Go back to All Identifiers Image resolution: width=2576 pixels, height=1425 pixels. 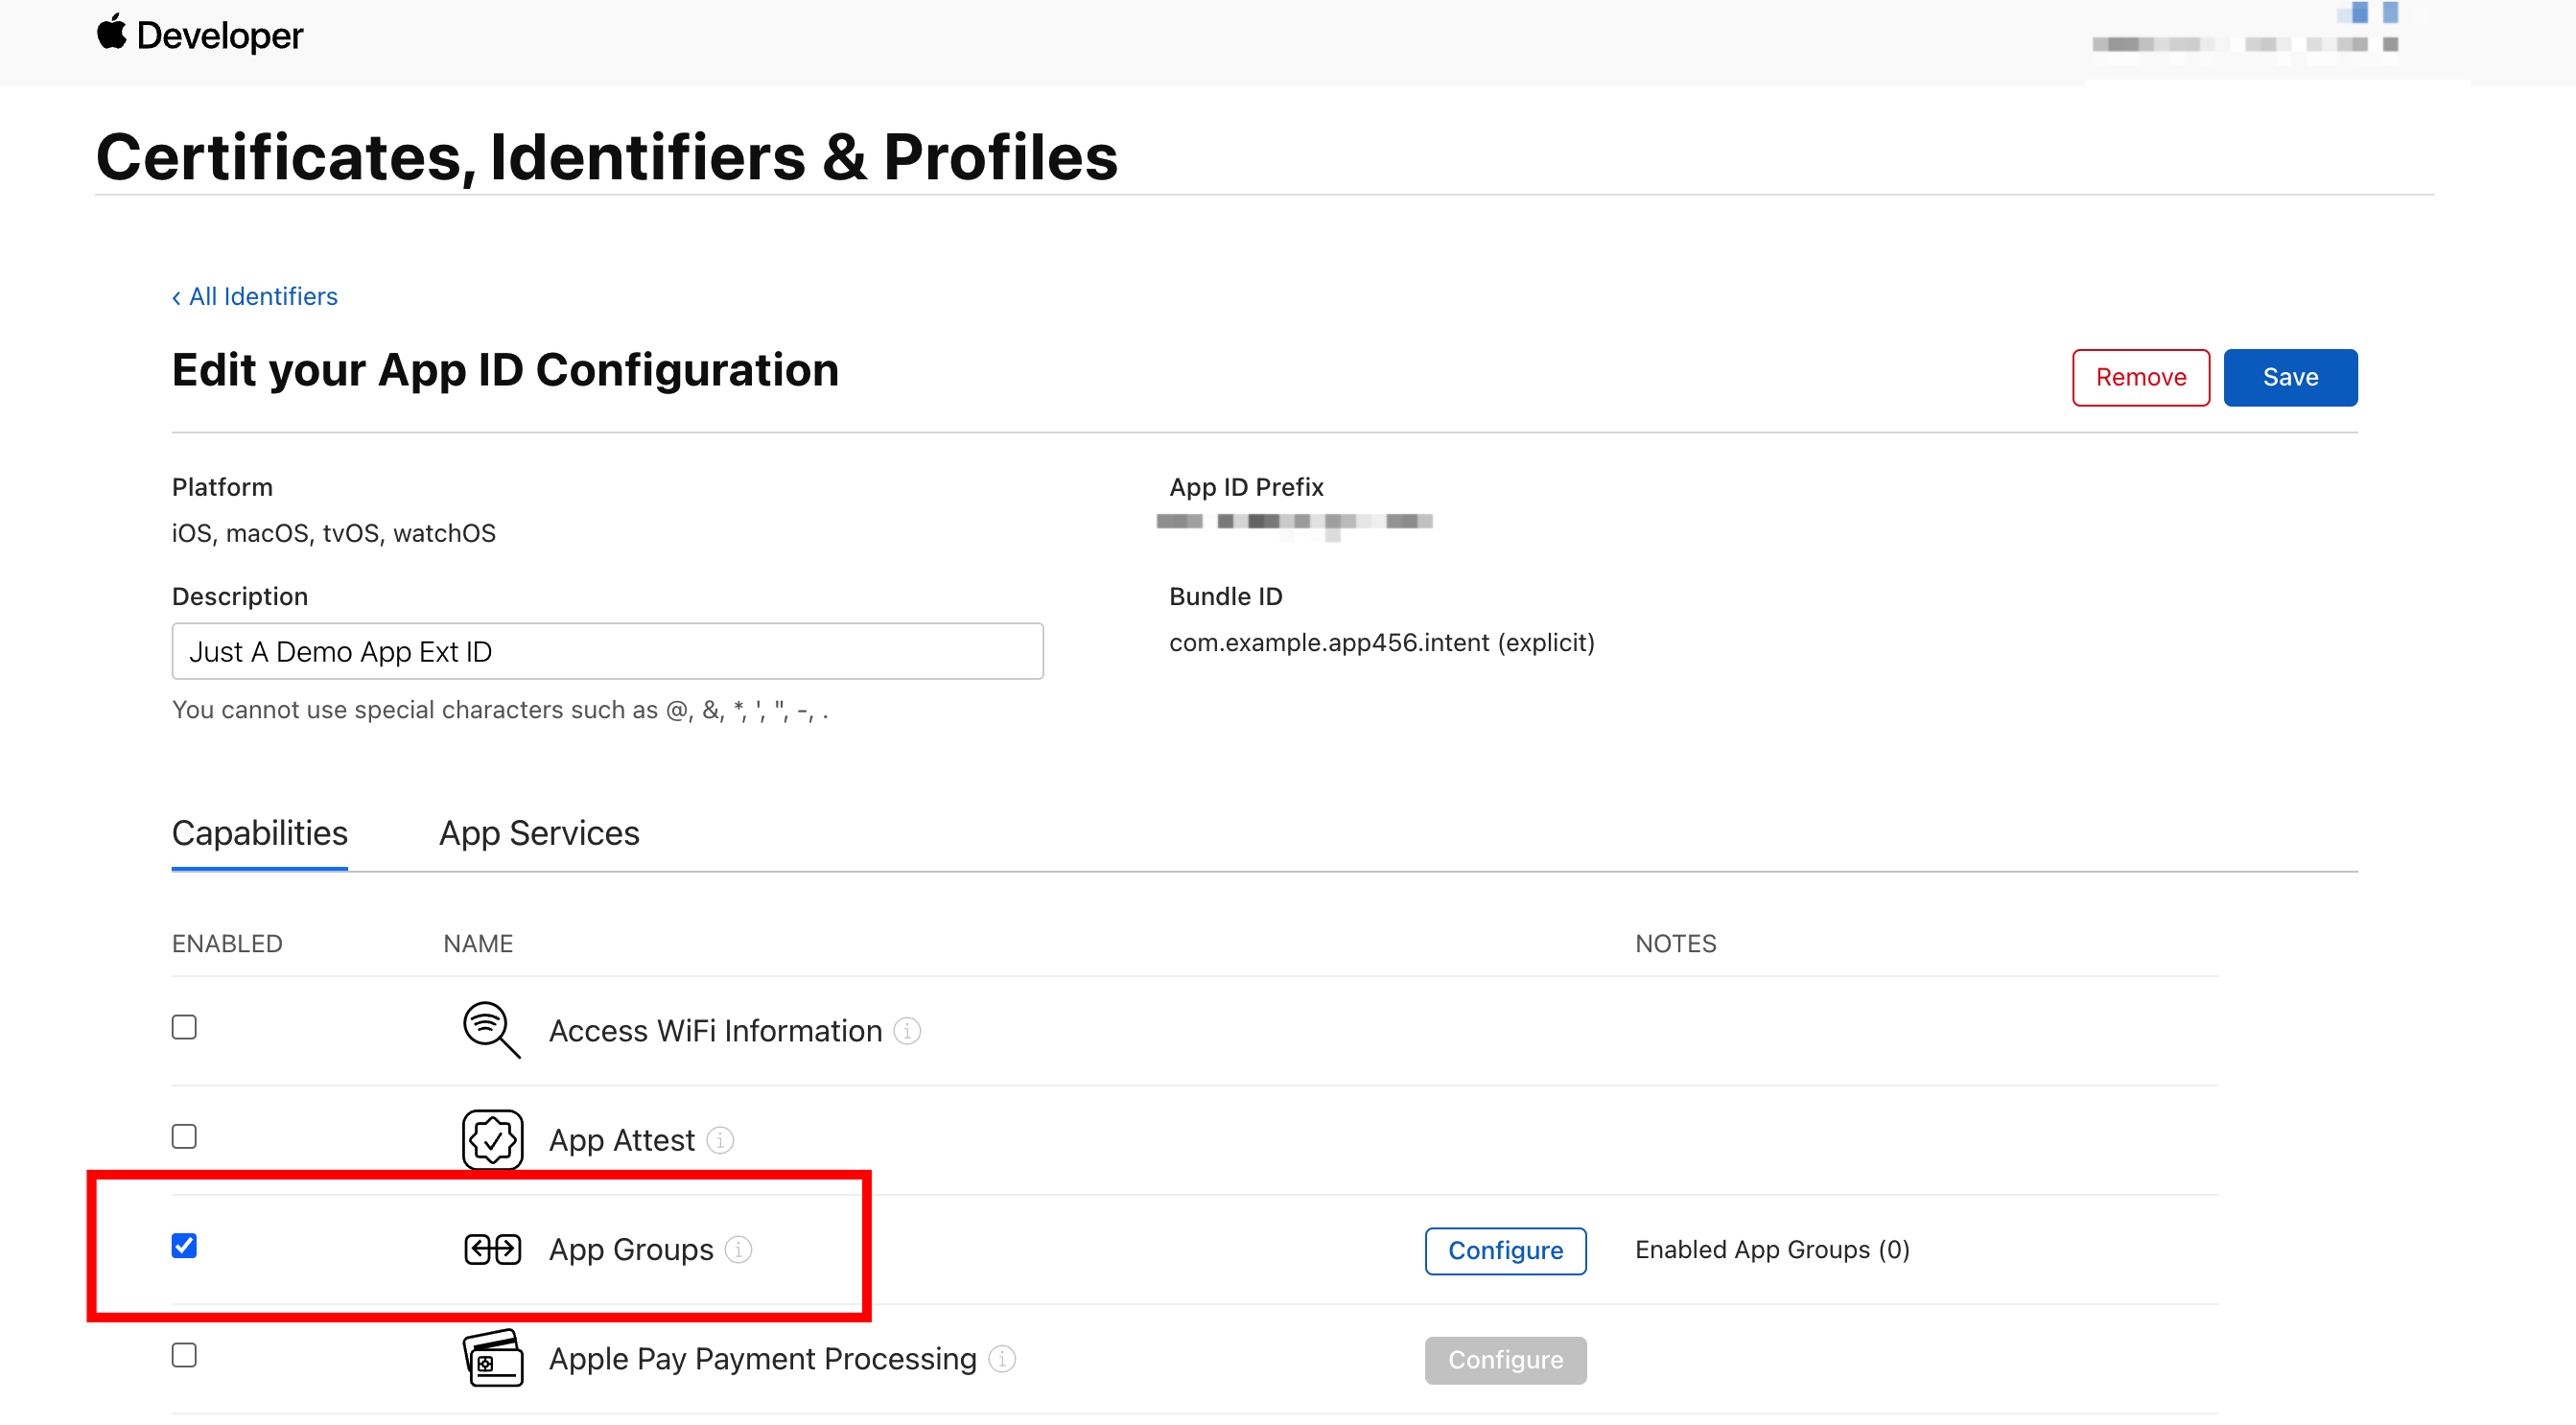click(x=255, y=297)
